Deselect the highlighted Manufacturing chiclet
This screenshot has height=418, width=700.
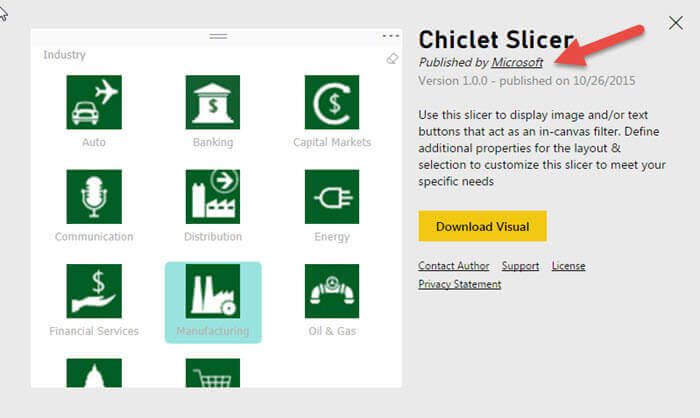213,291
